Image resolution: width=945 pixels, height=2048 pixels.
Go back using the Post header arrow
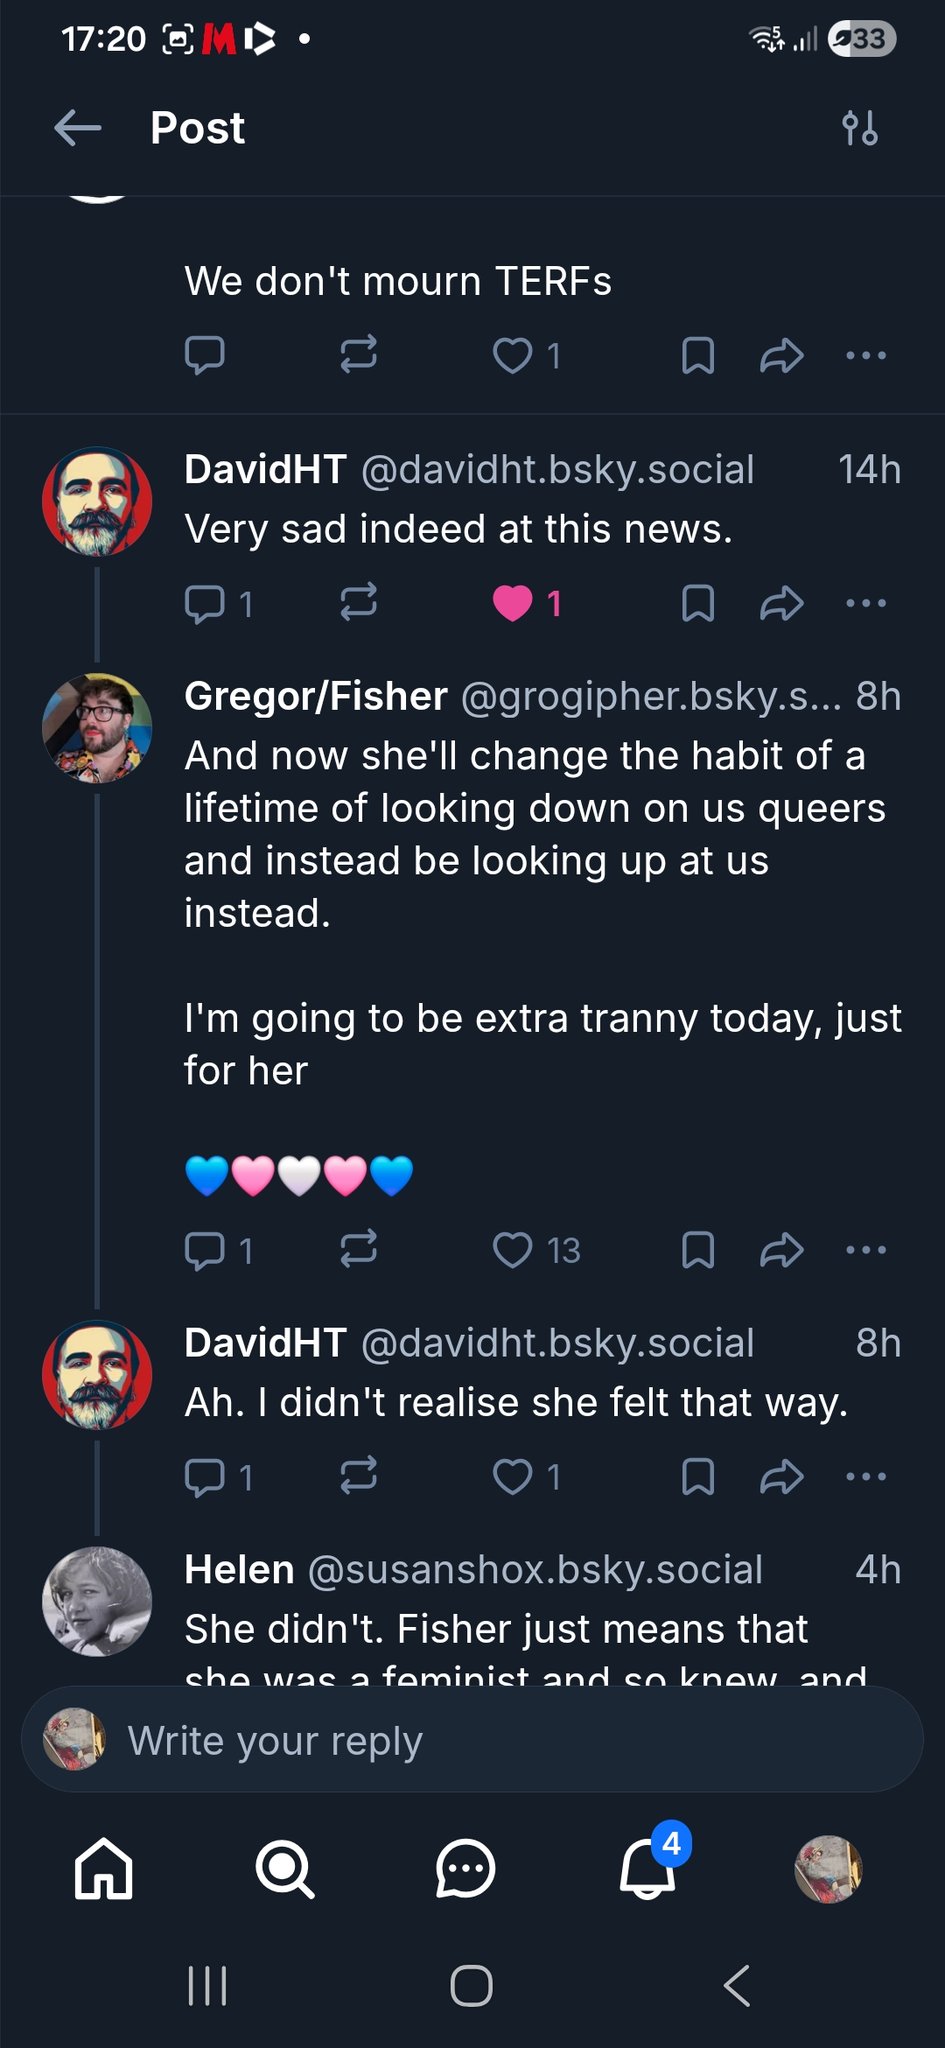(x=78, y=128)
